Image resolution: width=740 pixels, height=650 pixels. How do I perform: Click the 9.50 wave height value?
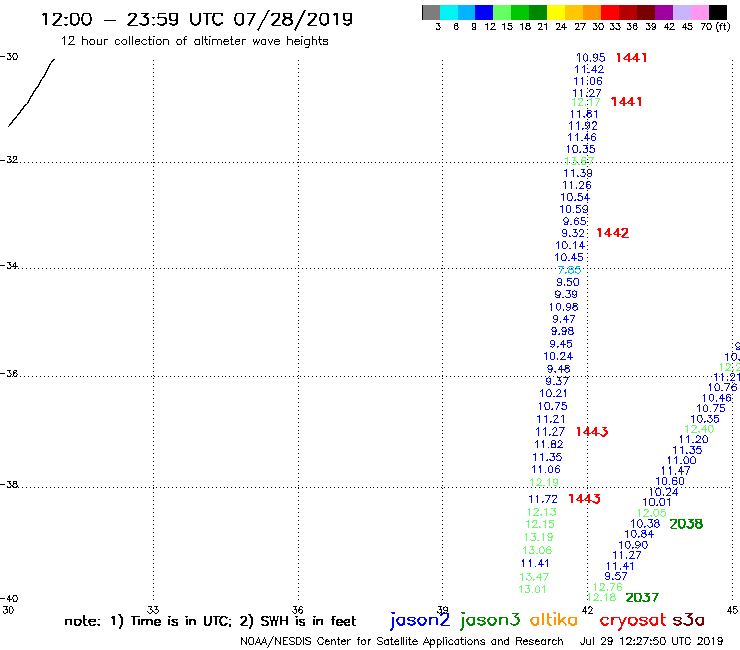coord(568,282)
